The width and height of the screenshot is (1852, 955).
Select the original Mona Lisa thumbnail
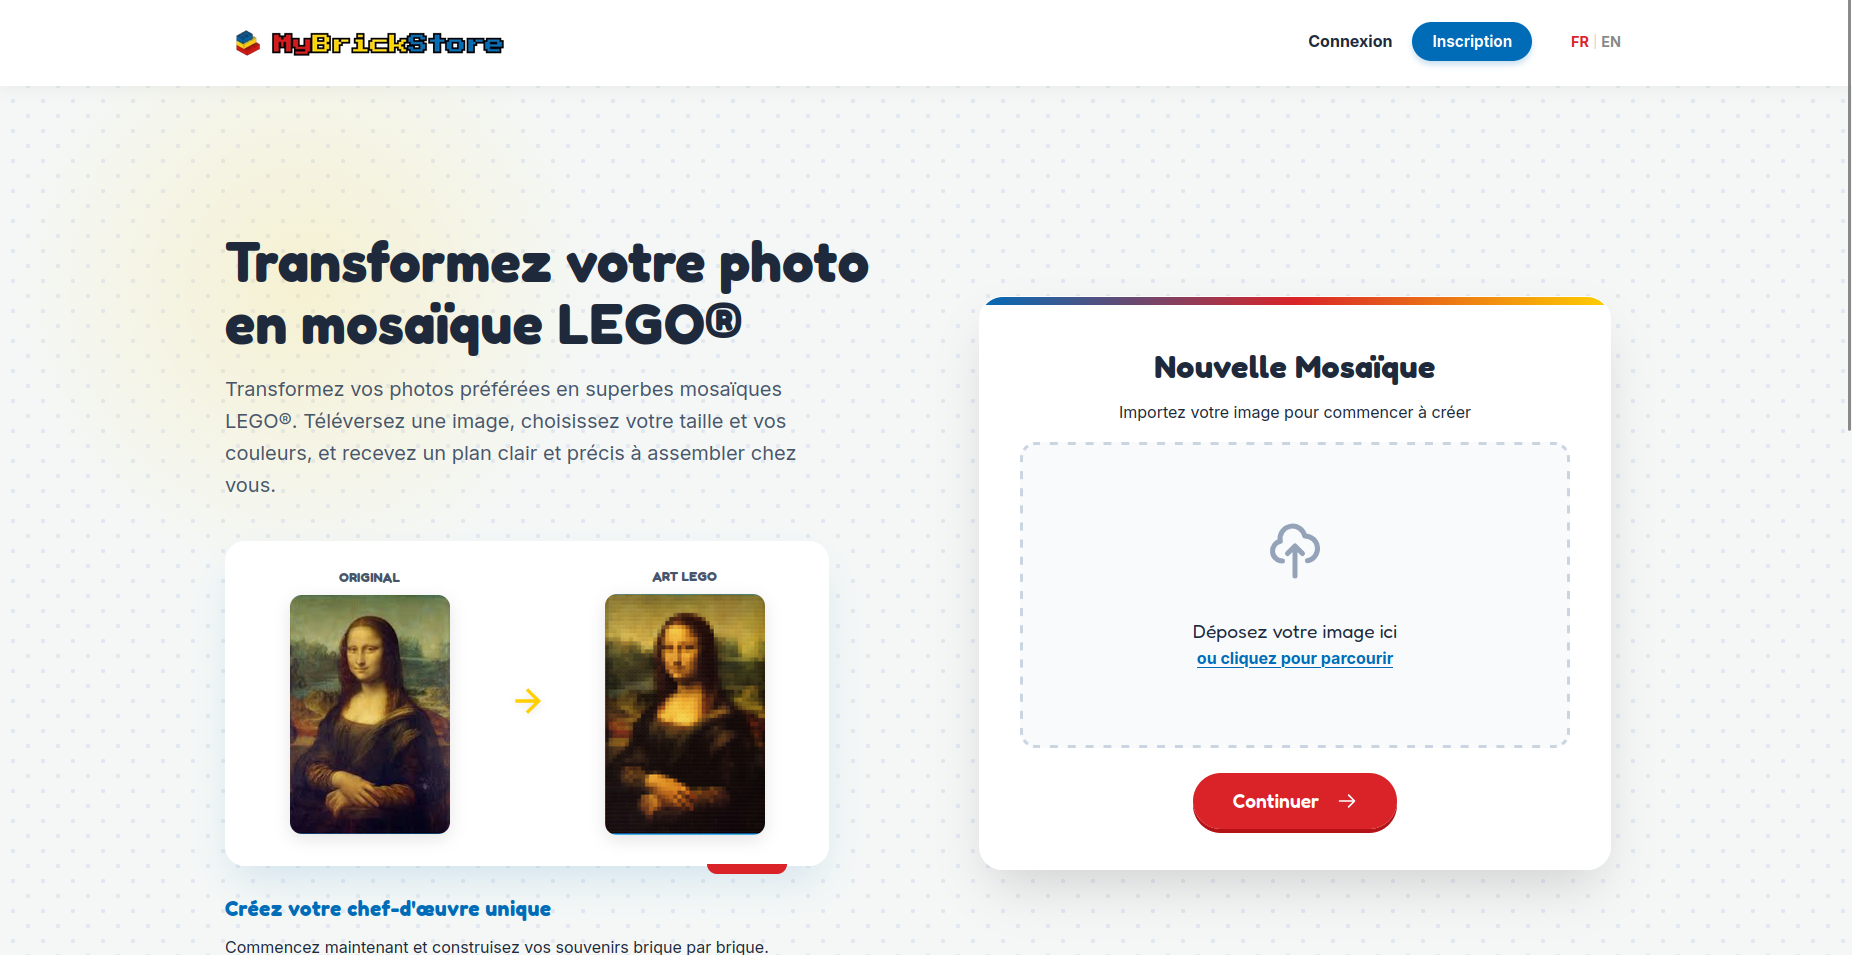click(x=370, y=714)
